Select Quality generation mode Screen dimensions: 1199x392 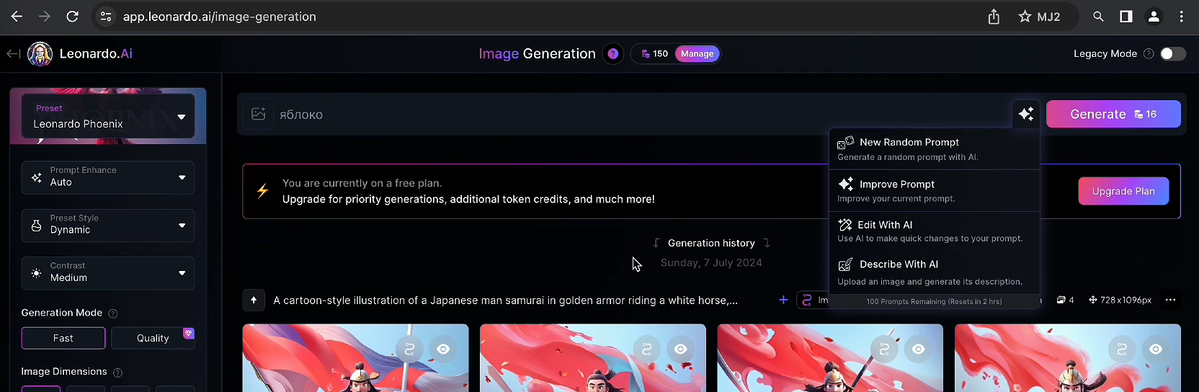153,338
